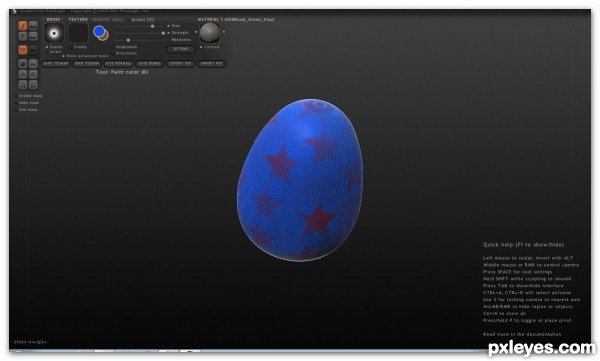Click the Strength slider handle
The image size is (600, 361).
[163, 33]
